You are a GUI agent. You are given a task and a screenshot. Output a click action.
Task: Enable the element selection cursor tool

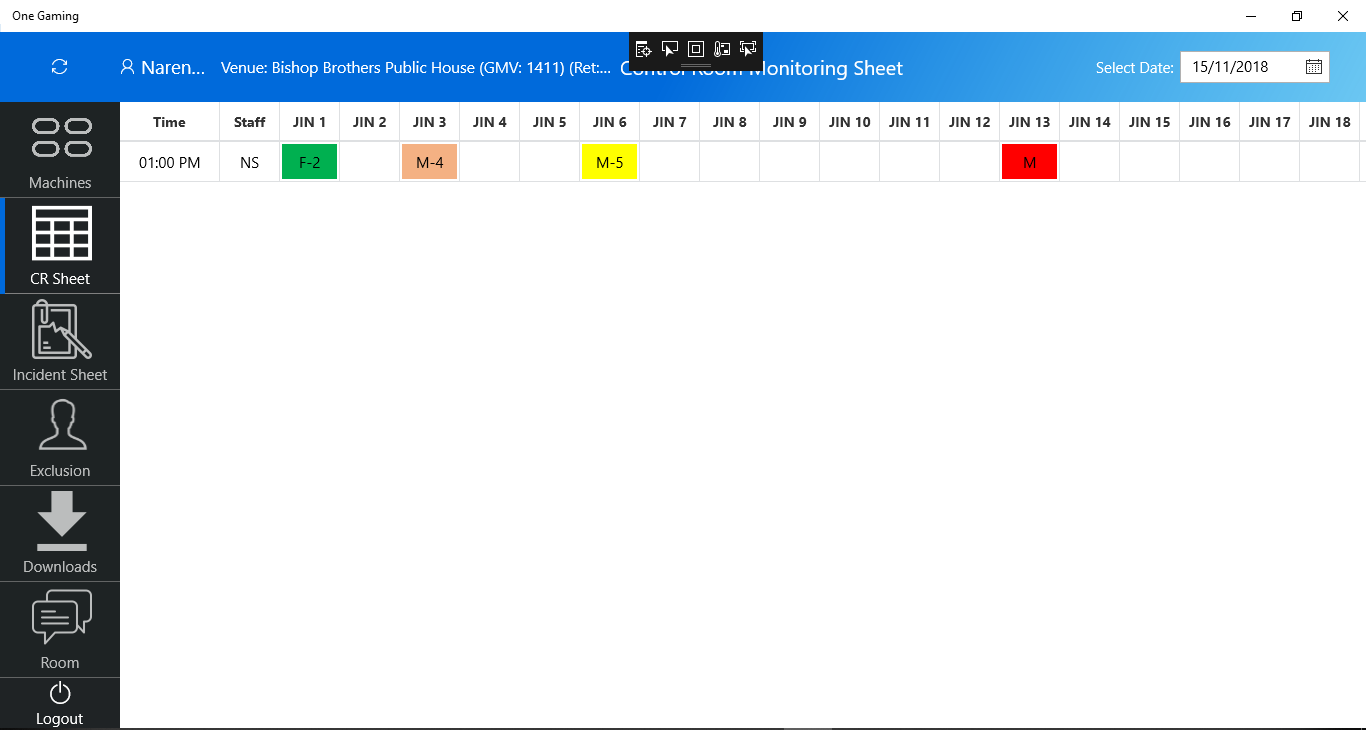[x=670, y=49]
